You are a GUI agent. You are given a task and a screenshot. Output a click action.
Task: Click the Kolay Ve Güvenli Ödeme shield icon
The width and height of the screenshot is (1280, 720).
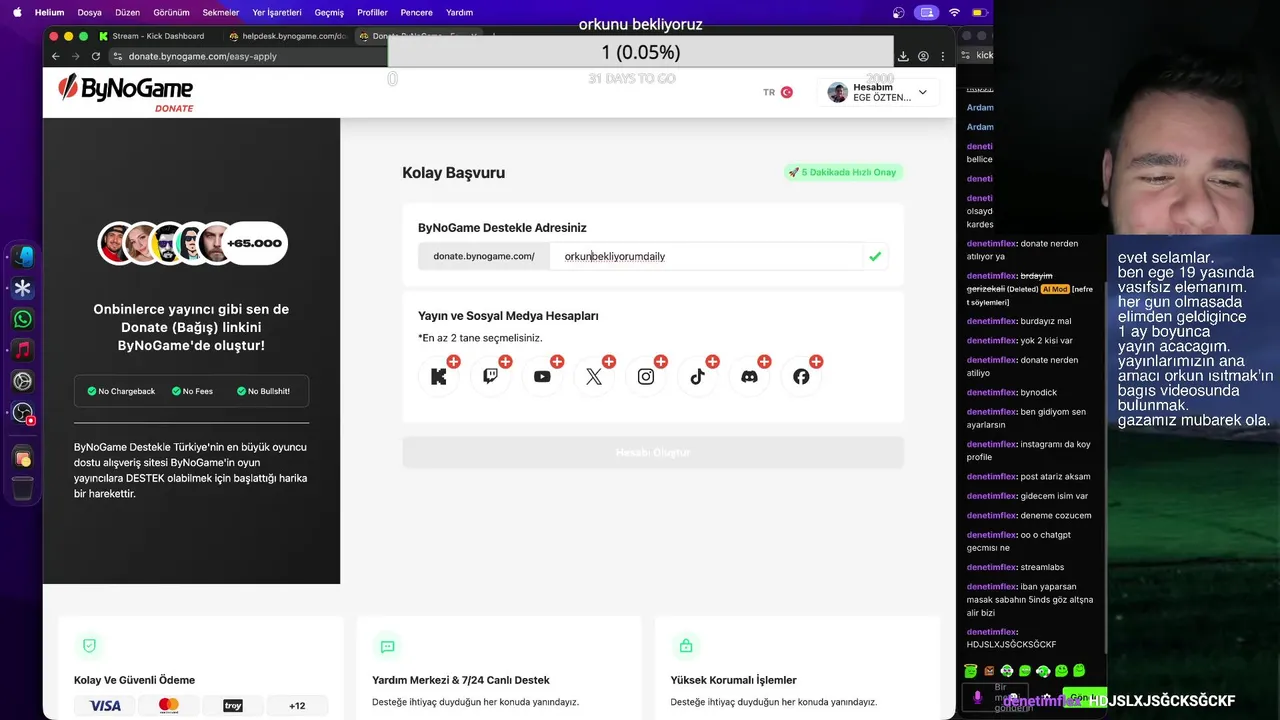[89, 646]
